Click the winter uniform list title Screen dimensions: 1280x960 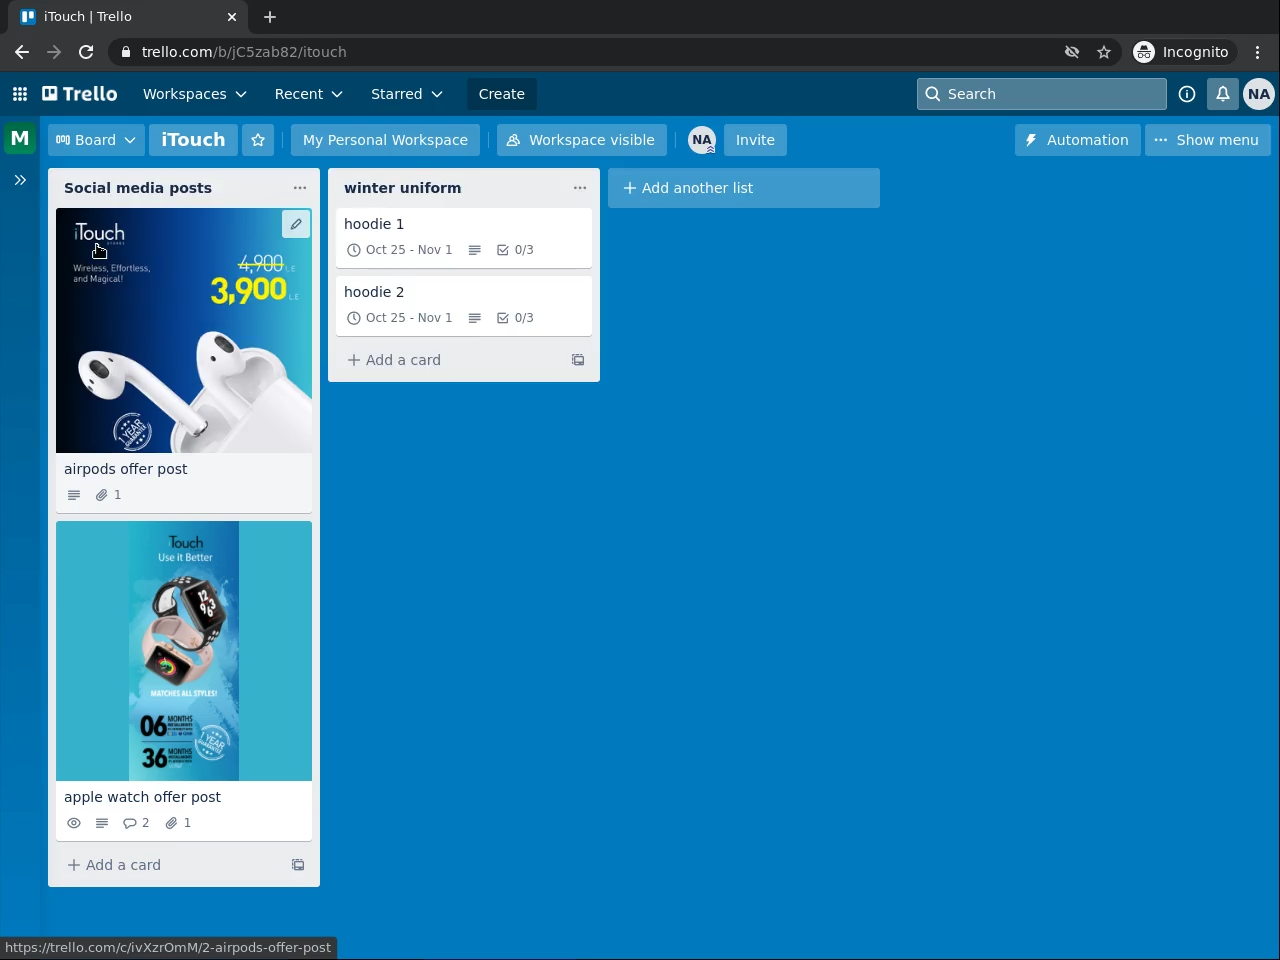point(403,188)
